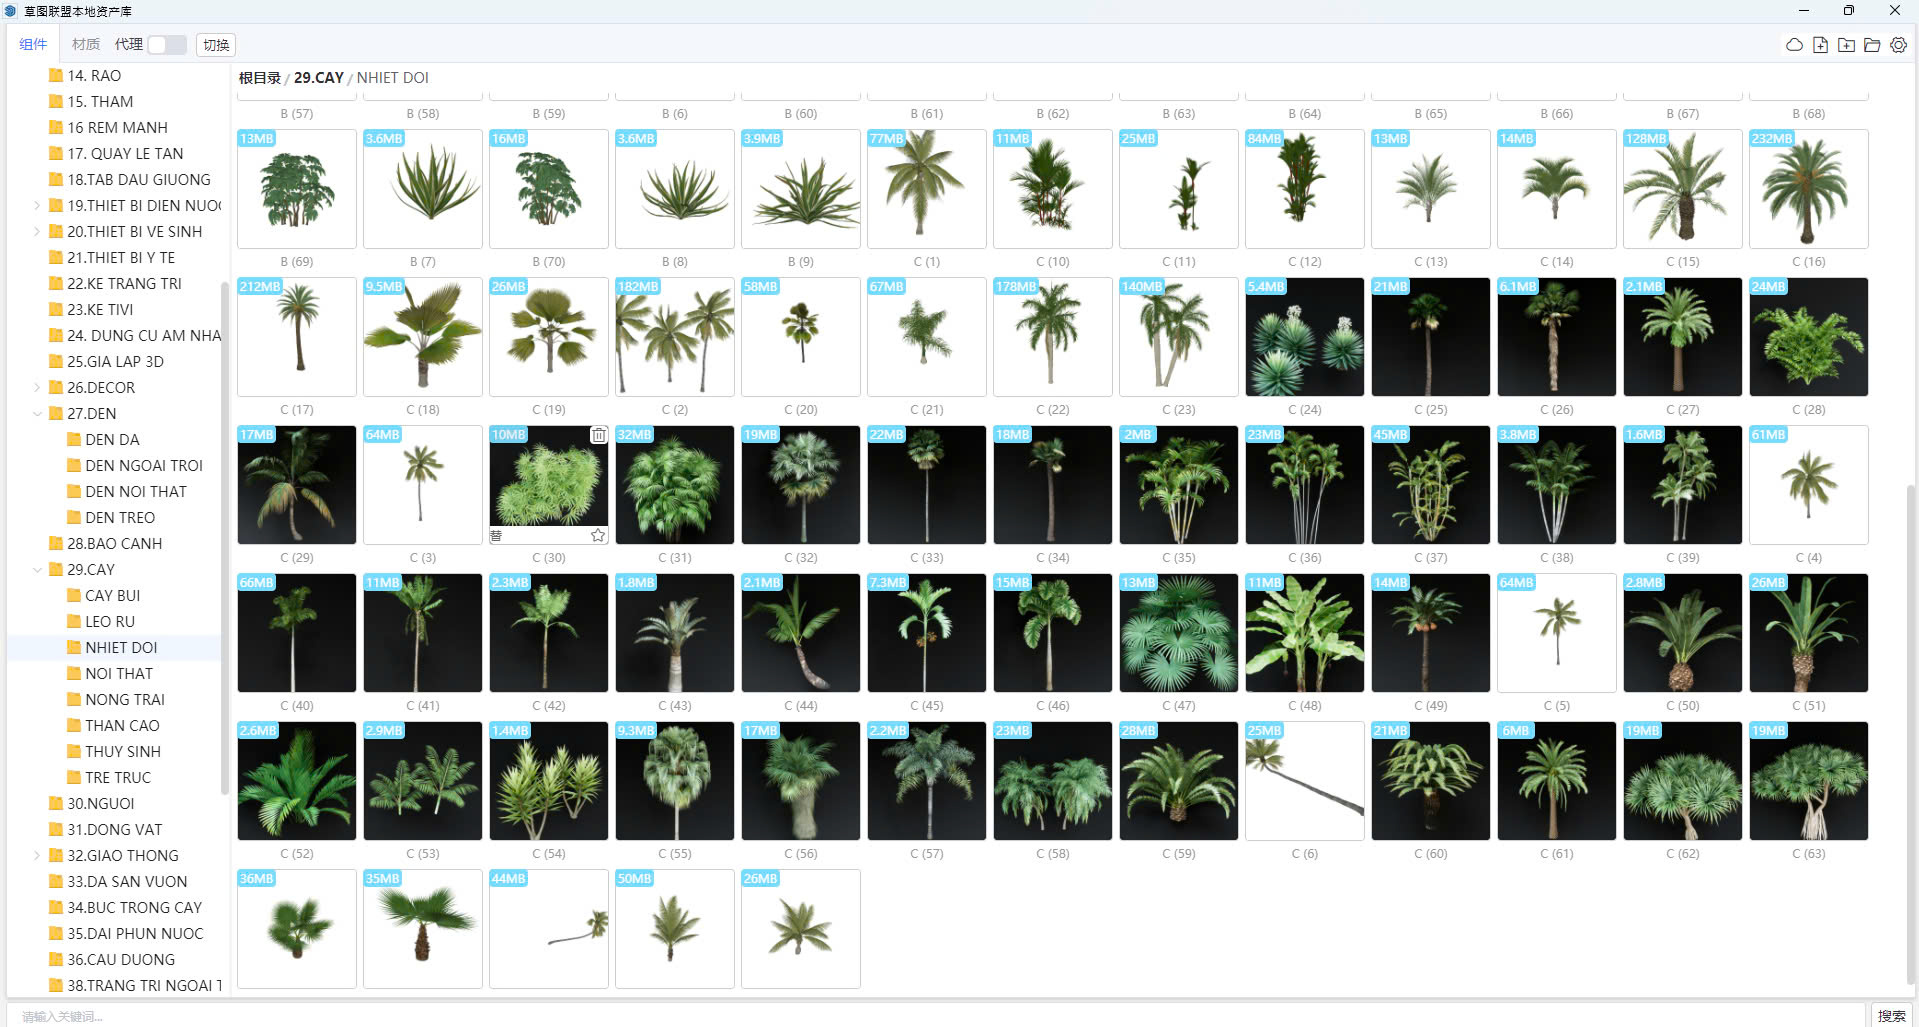Delete C (30) using trash icon
1919x1027 pixels.
598,435
